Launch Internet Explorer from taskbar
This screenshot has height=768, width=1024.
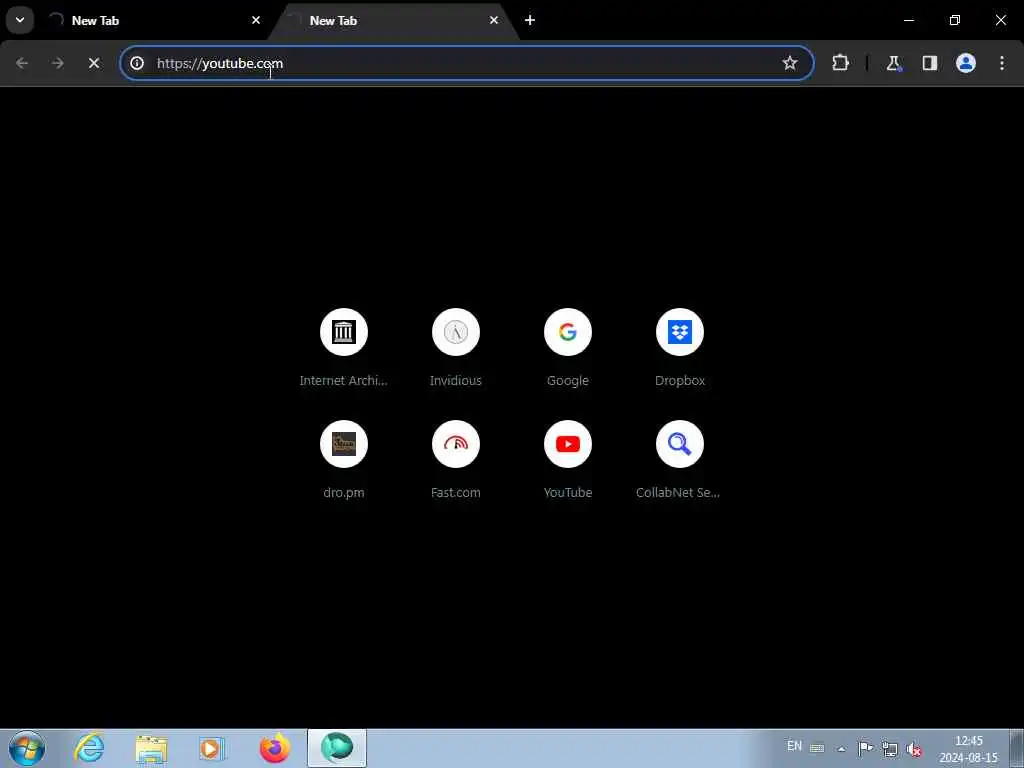(89, 748)
